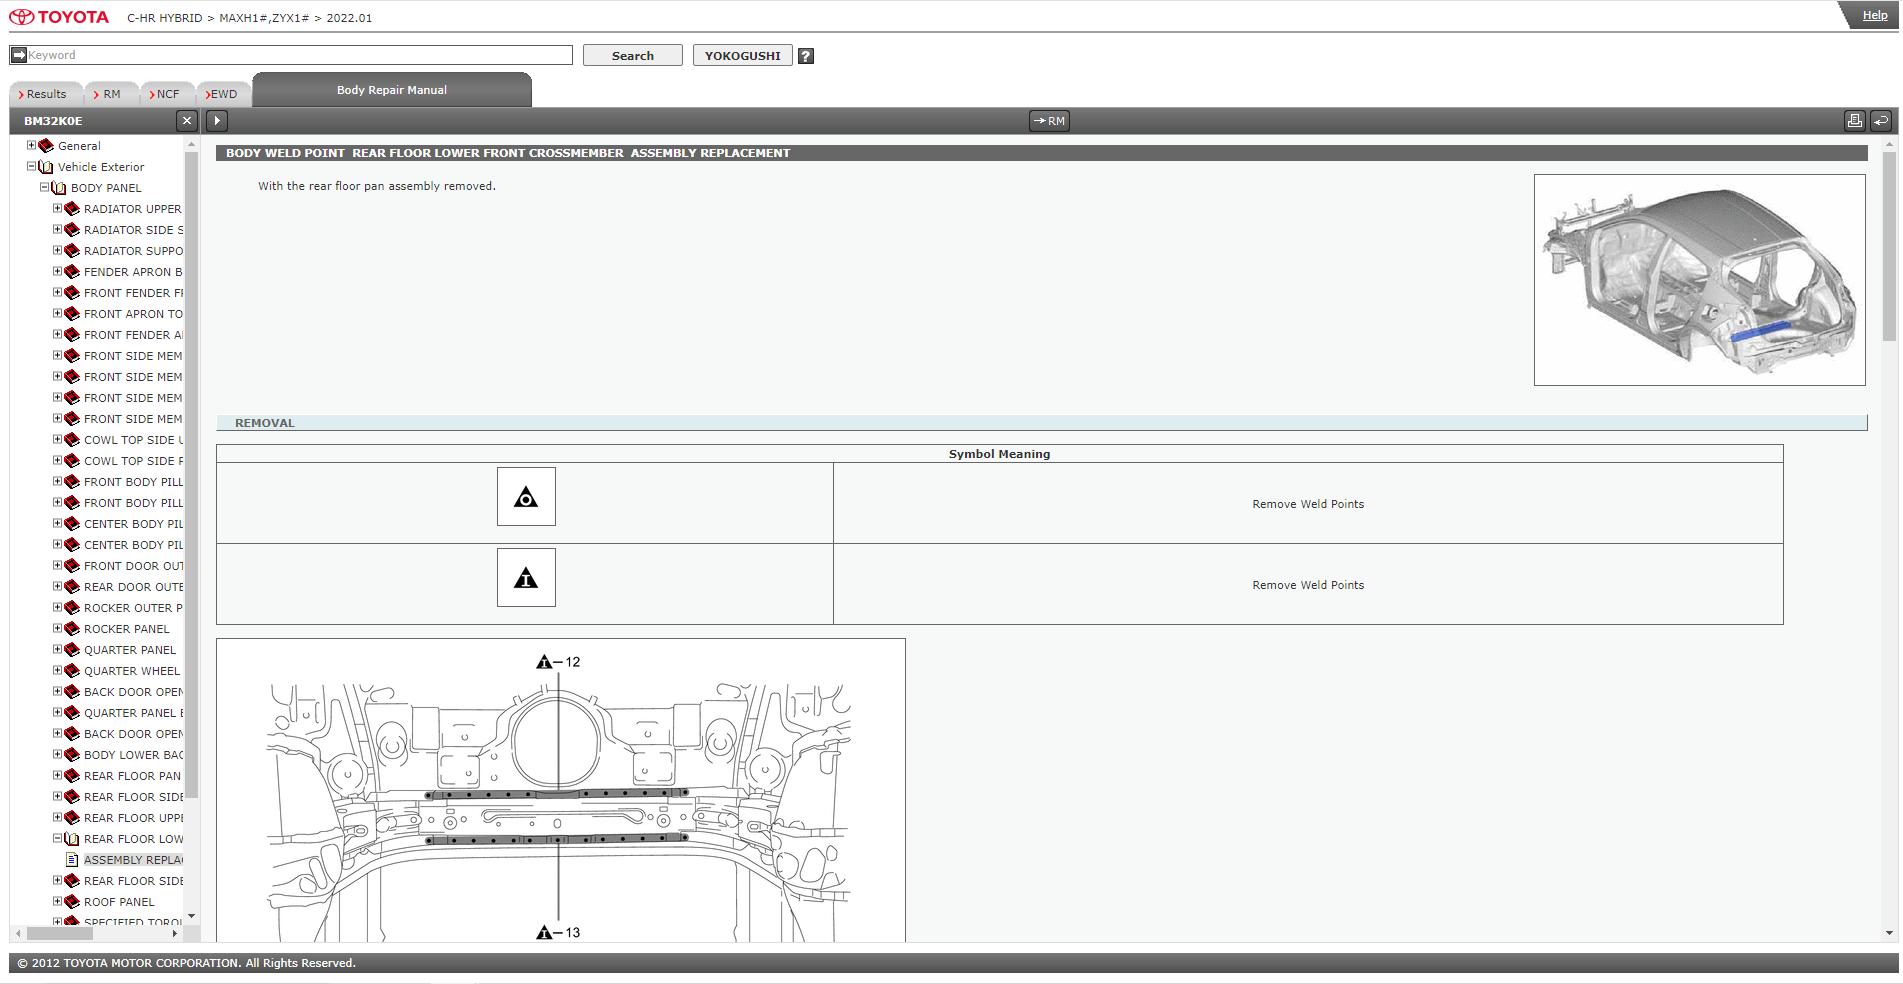Screen dimensions: 1903x984
Task: Click the ASSEMBLY REPLACEMENT document icon
Action: click(72, 860)
